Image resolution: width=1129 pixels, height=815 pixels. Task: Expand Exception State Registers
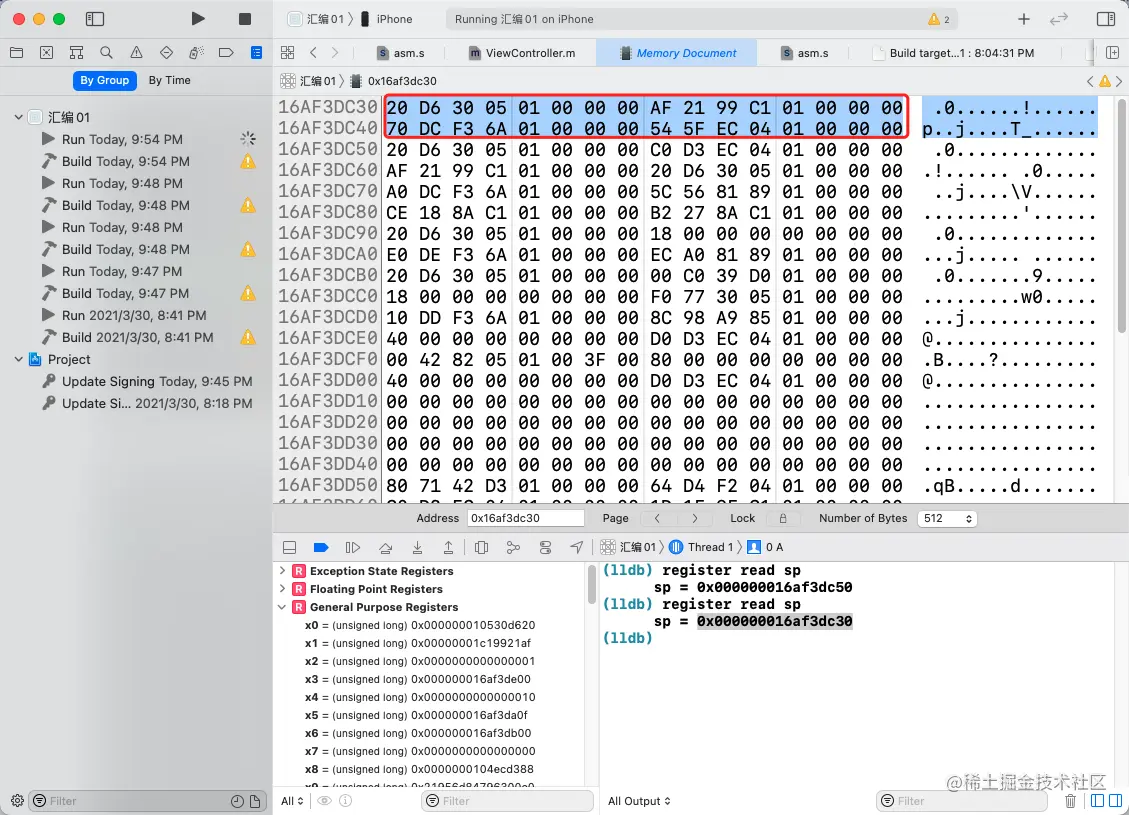pos(282,570)
